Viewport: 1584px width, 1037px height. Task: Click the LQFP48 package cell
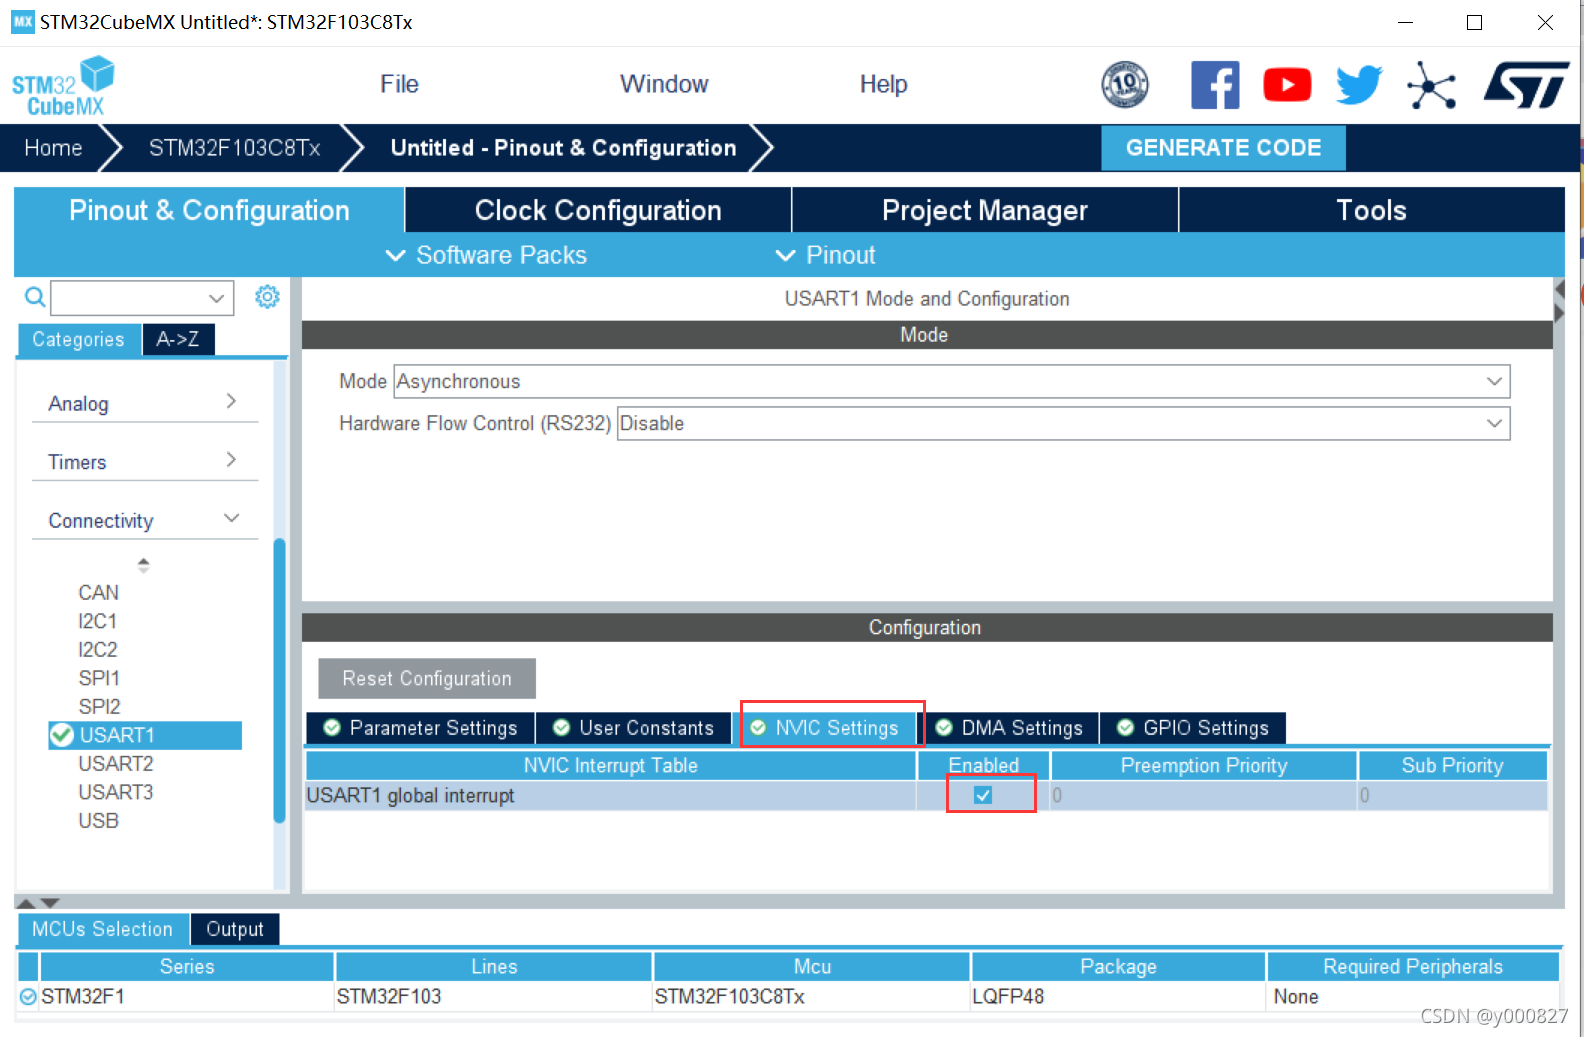coord(1118,996)
